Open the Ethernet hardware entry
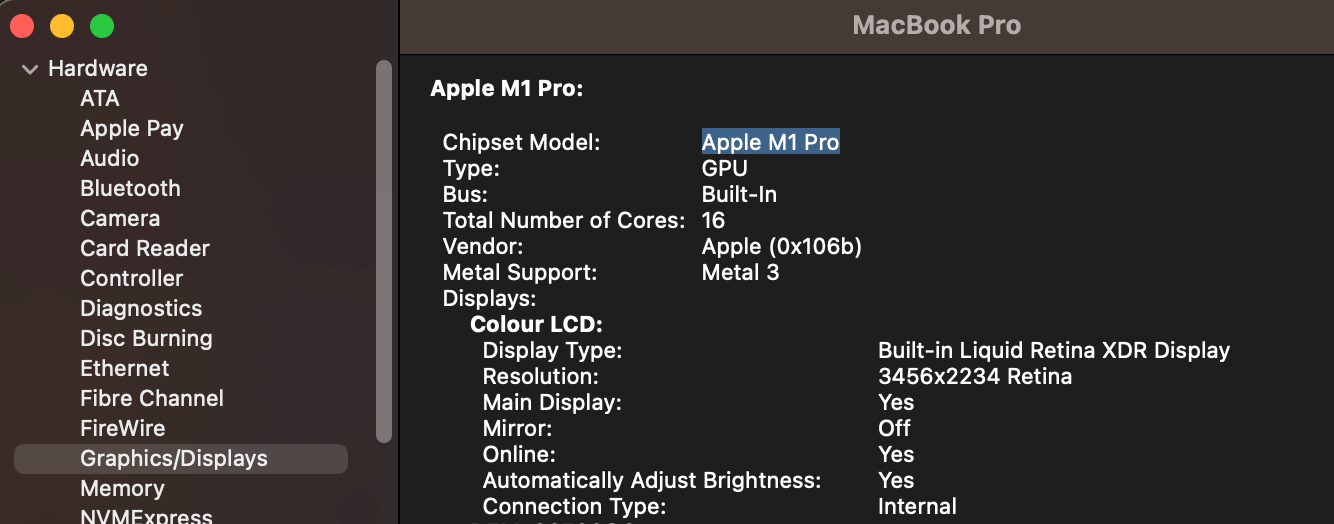Screen dimensions: 1334x524 [x=125, y=368]
